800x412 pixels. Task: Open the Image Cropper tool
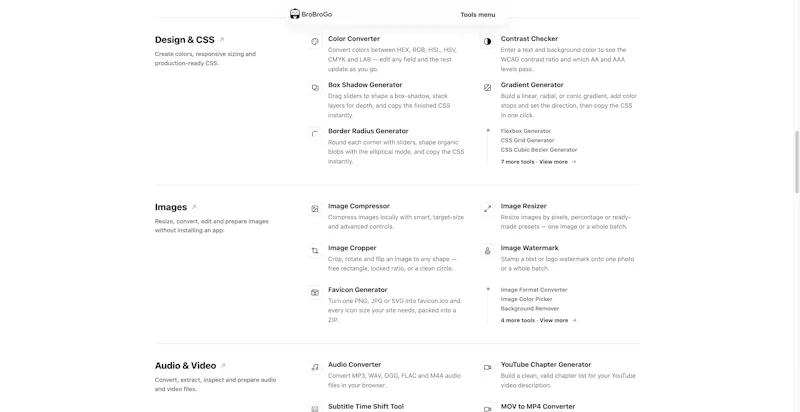pyautogui.click(x=352, y=248)
